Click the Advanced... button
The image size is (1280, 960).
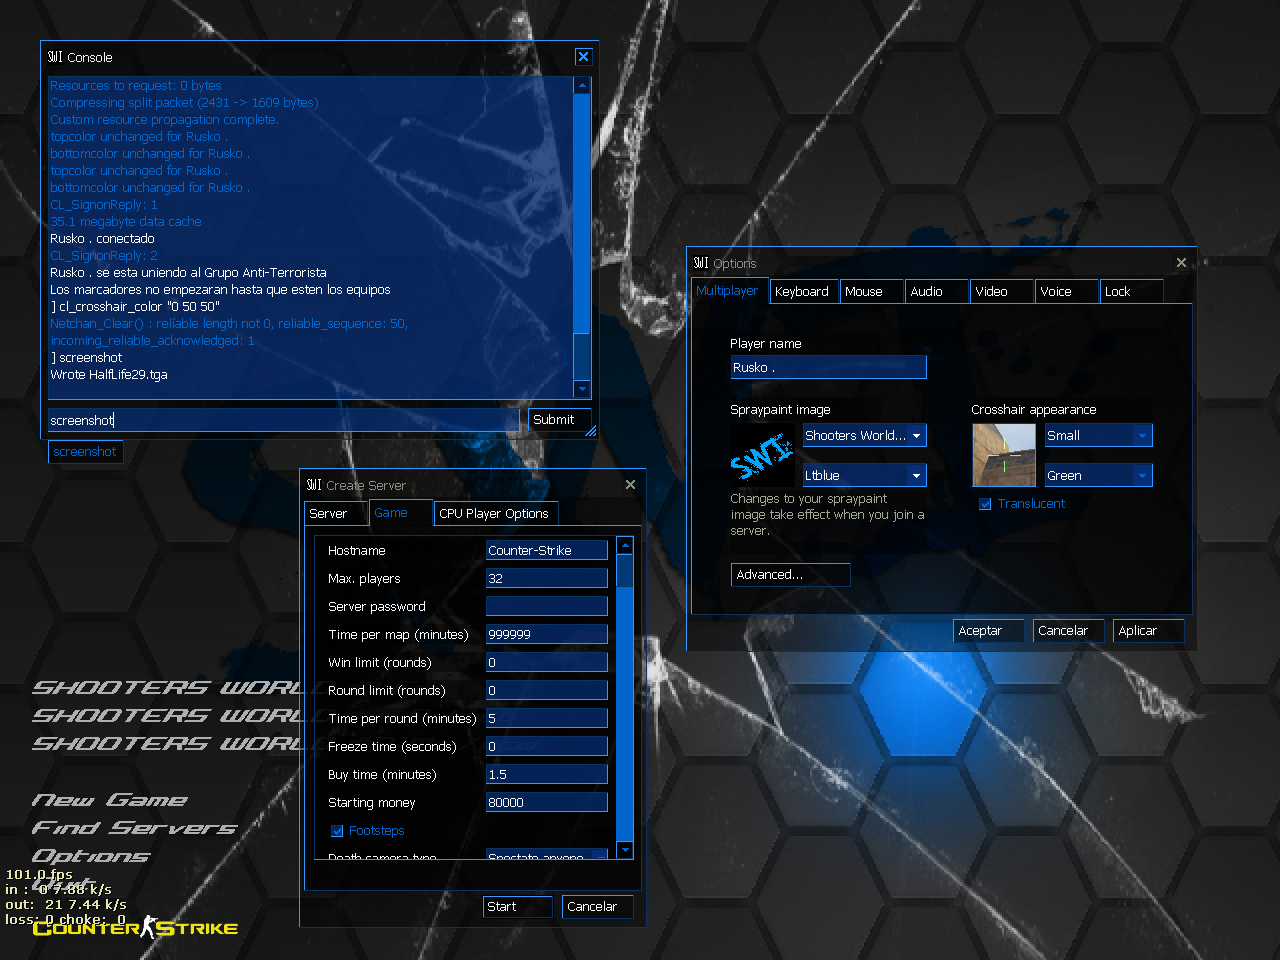790,575
